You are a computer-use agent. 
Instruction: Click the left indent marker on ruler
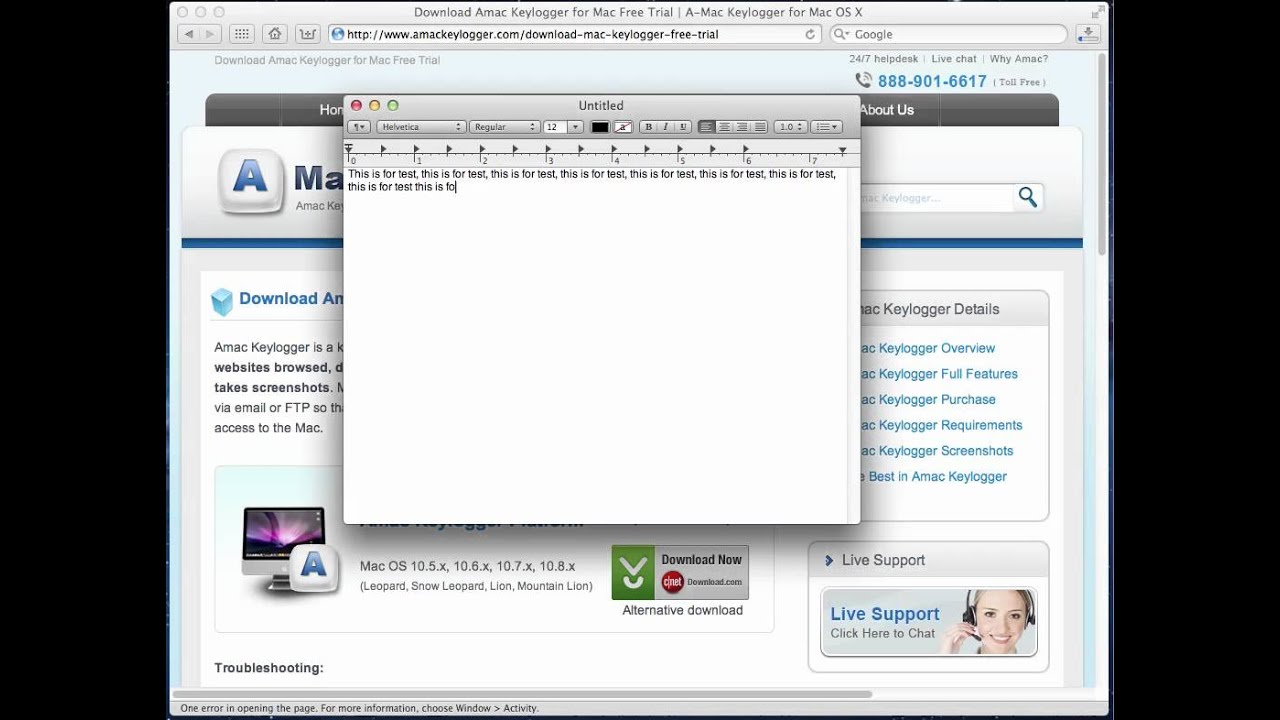click(x=348, y=150)
